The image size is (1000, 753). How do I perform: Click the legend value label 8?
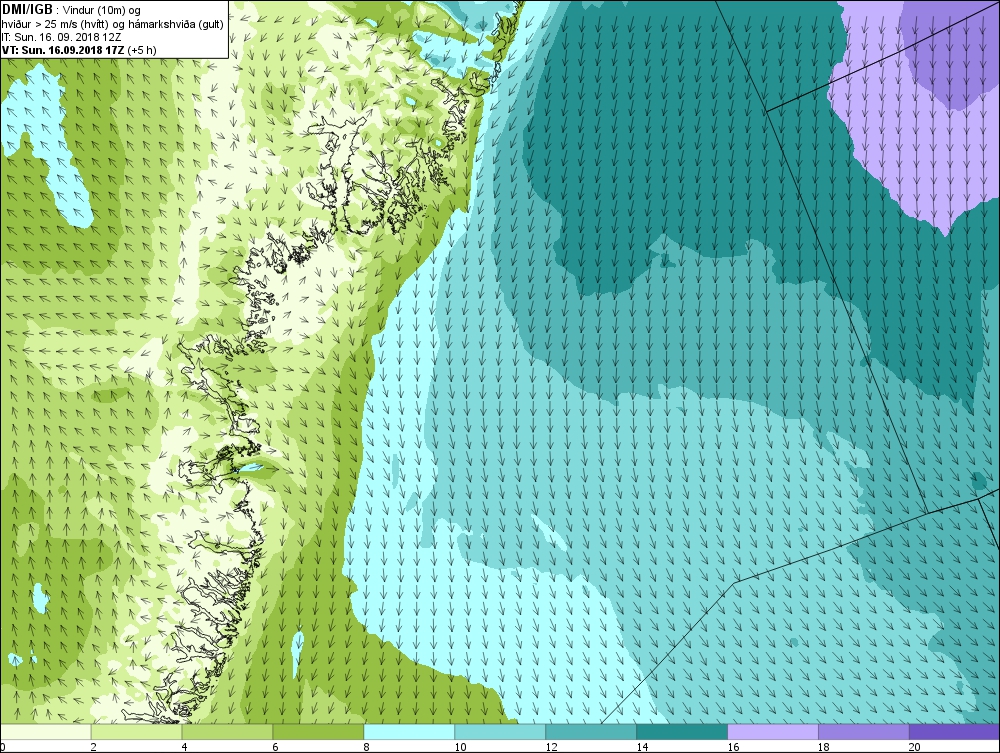click(x=367, y=747)
